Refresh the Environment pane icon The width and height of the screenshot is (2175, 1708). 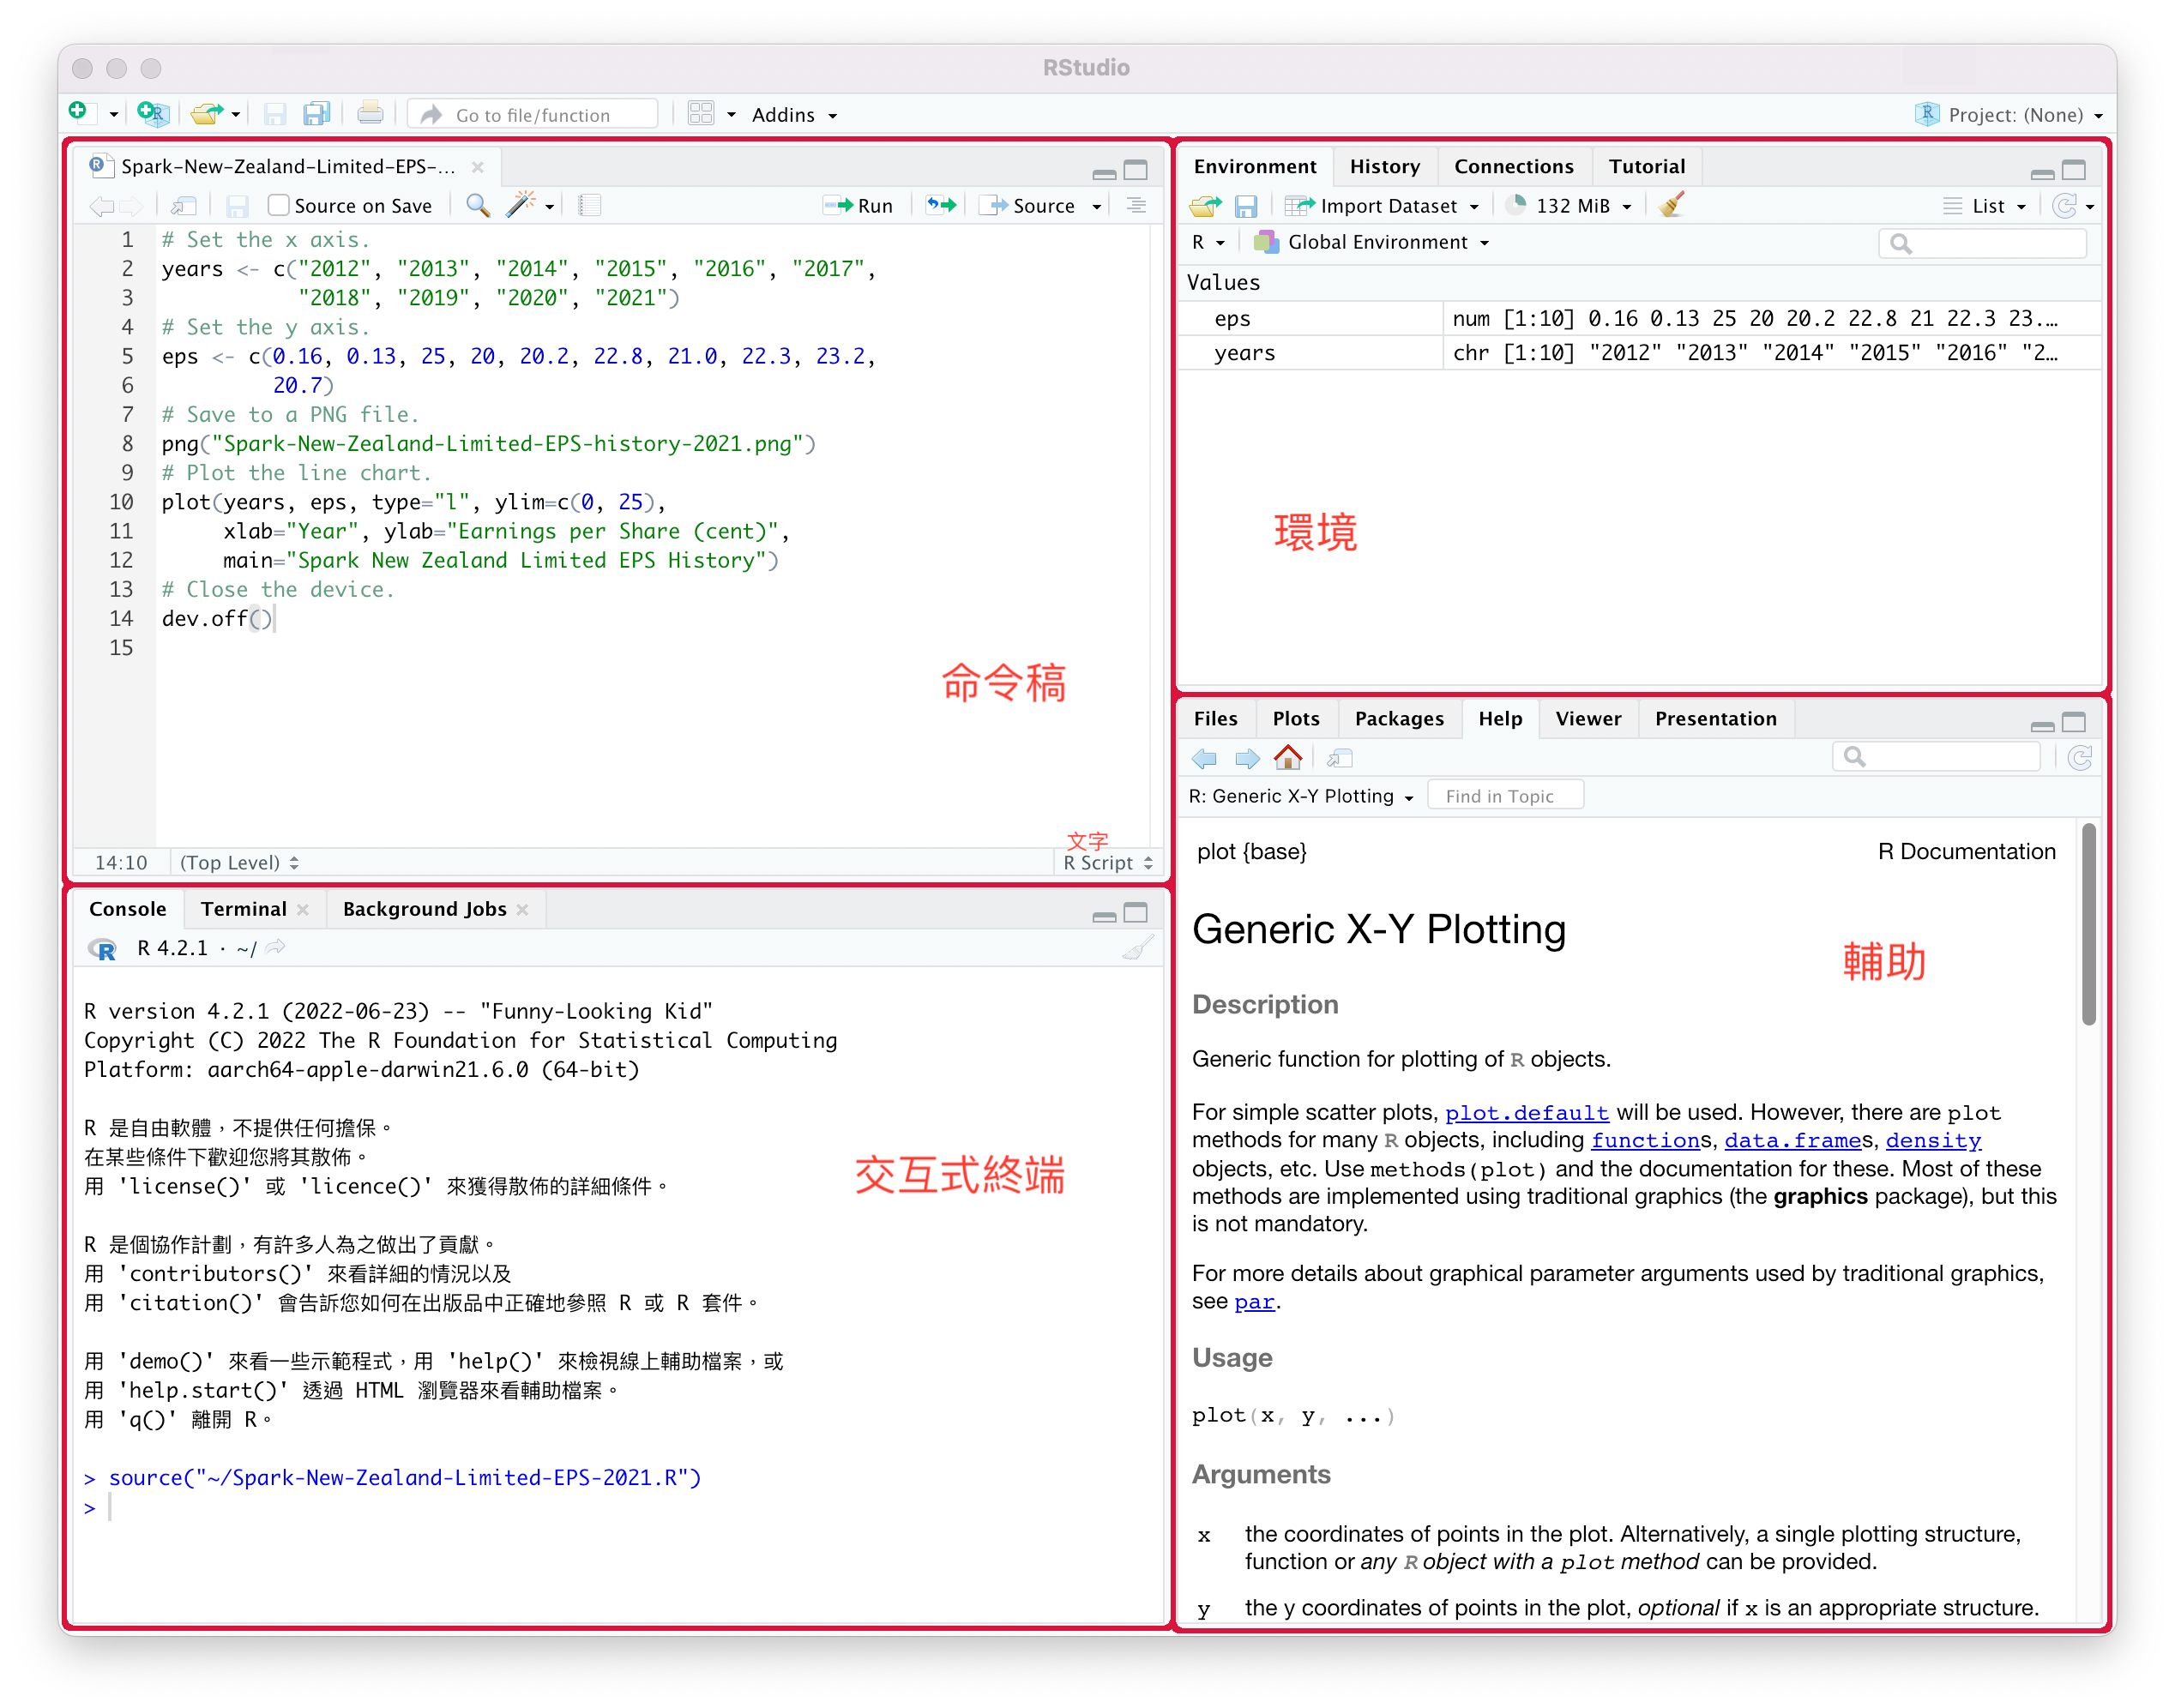click(x=2065, y=206)
